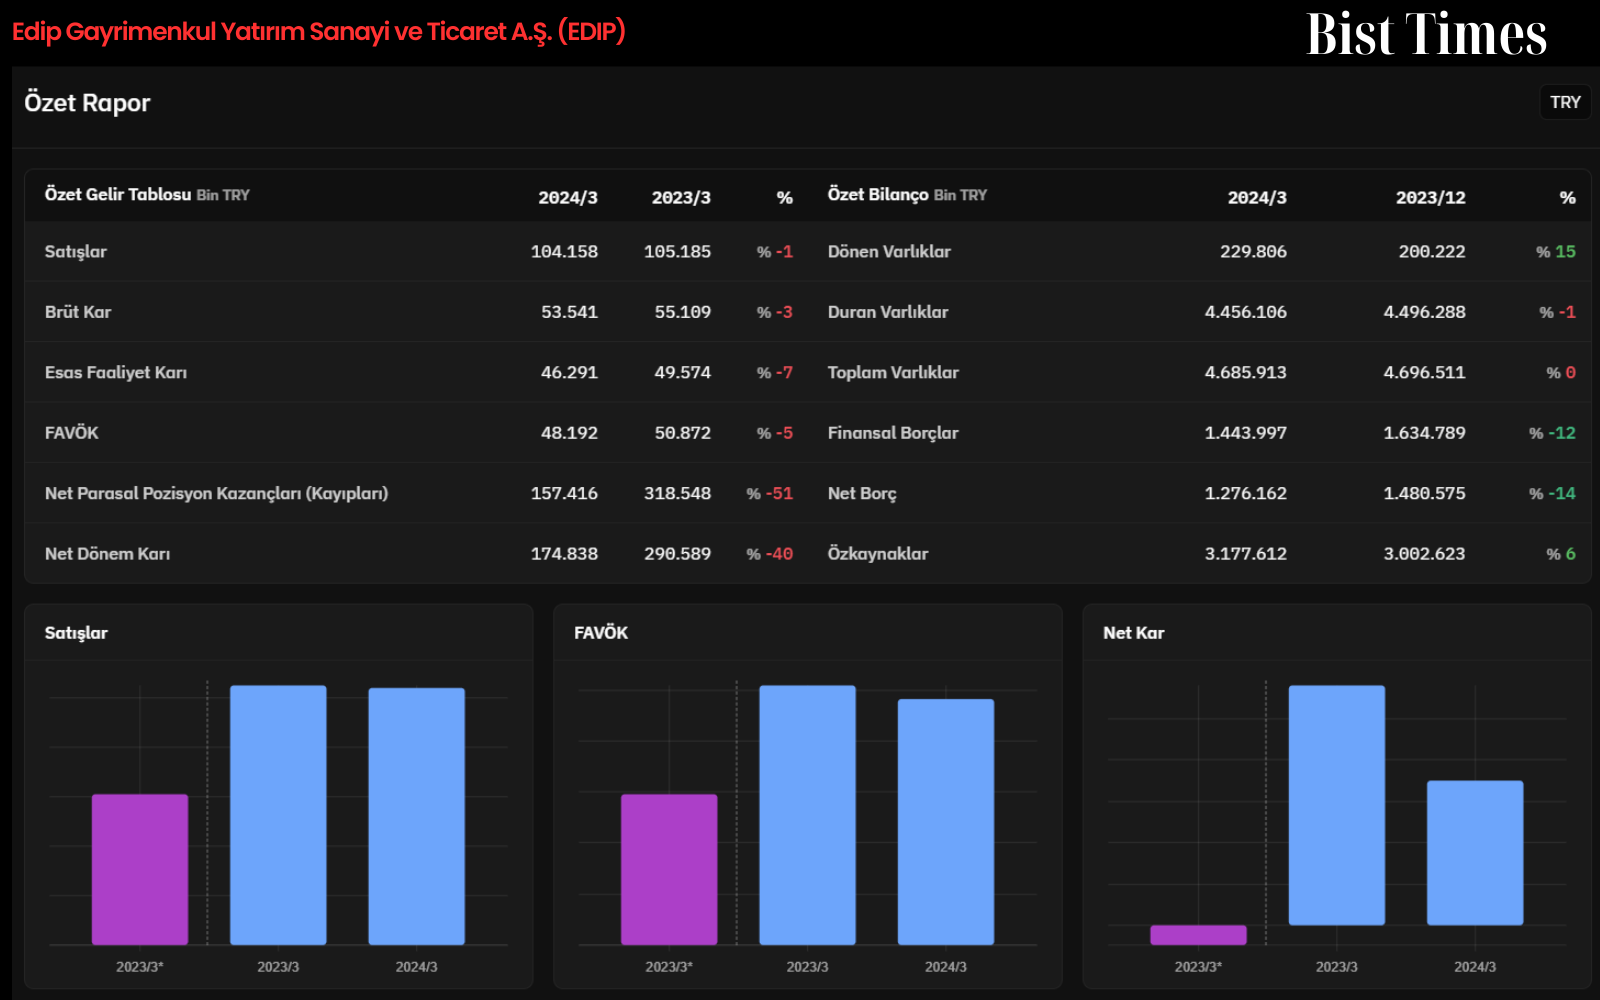1600x1000 pixels.
Task: Select the Satışlar row label in income table
Action: pyautogui.click(x=76, y=252)
